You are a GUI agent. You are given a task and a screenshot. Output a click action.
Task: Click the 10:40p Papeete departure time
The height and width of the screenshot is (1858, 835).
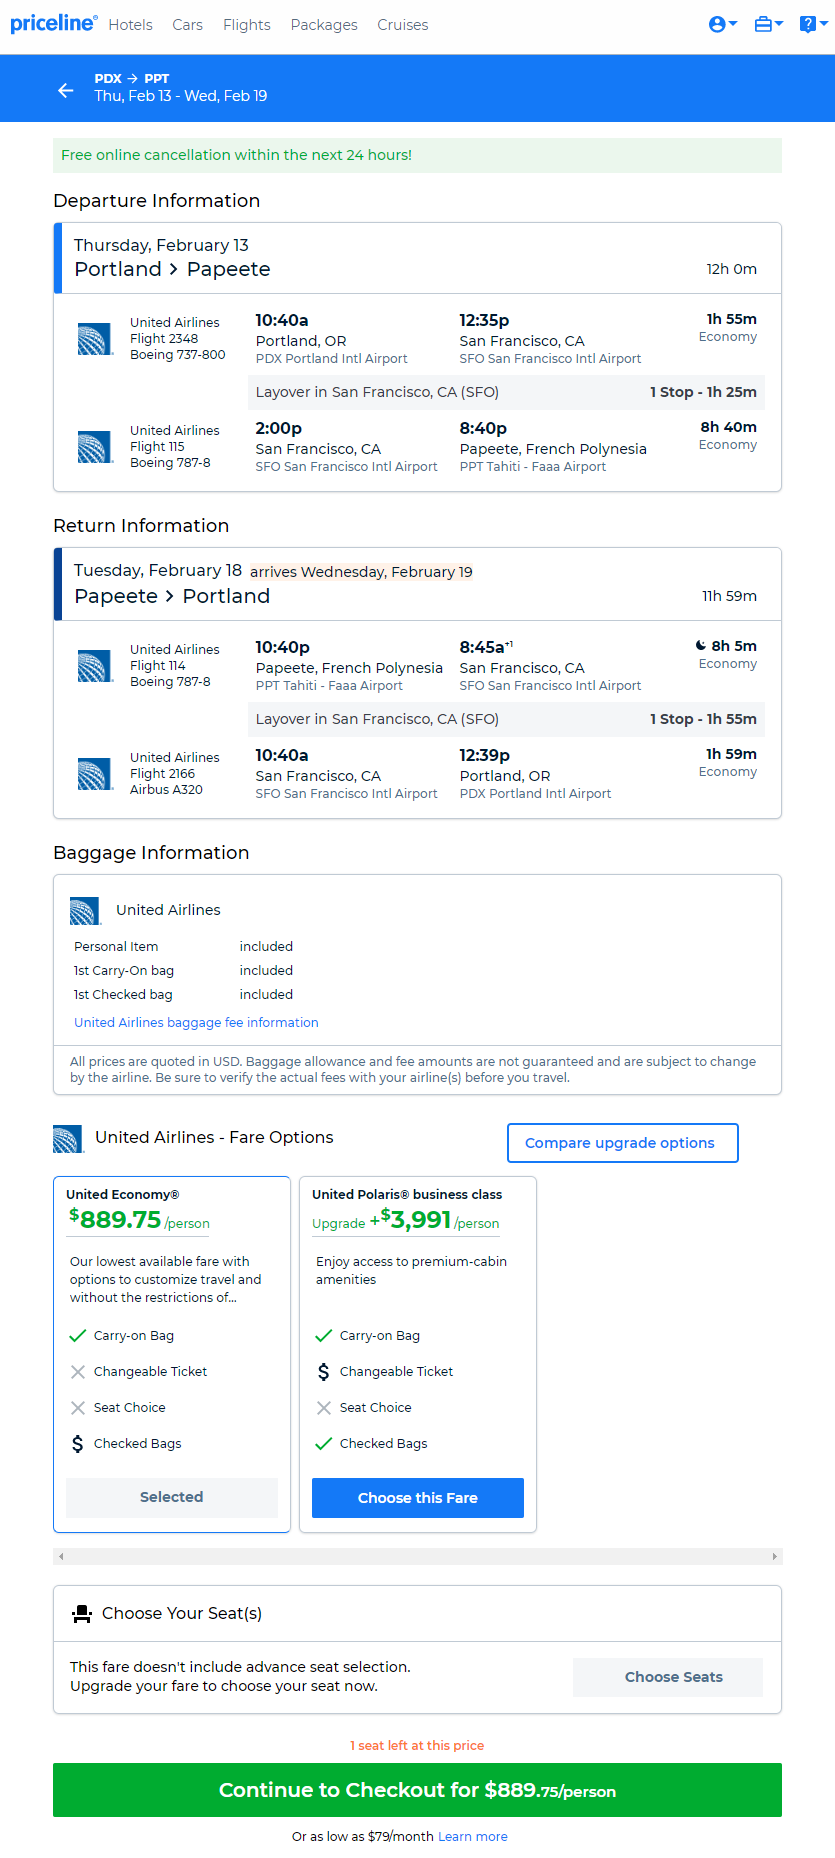click(x=283, y=647)
